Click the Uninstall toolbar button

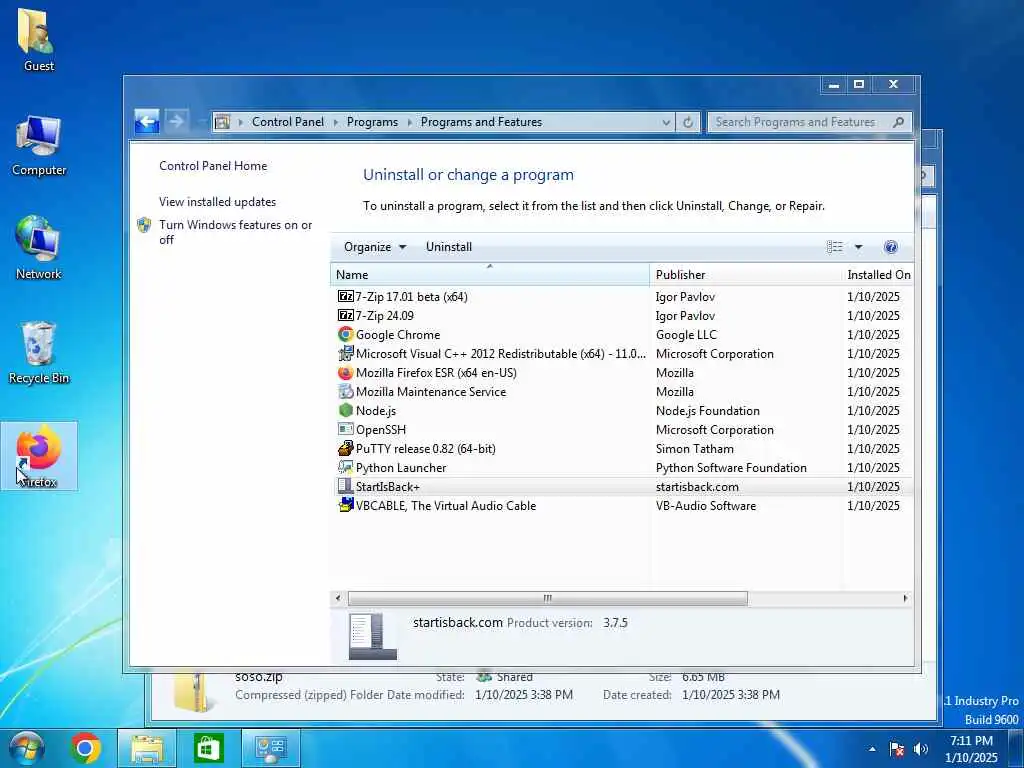click(x=449, y=247)
